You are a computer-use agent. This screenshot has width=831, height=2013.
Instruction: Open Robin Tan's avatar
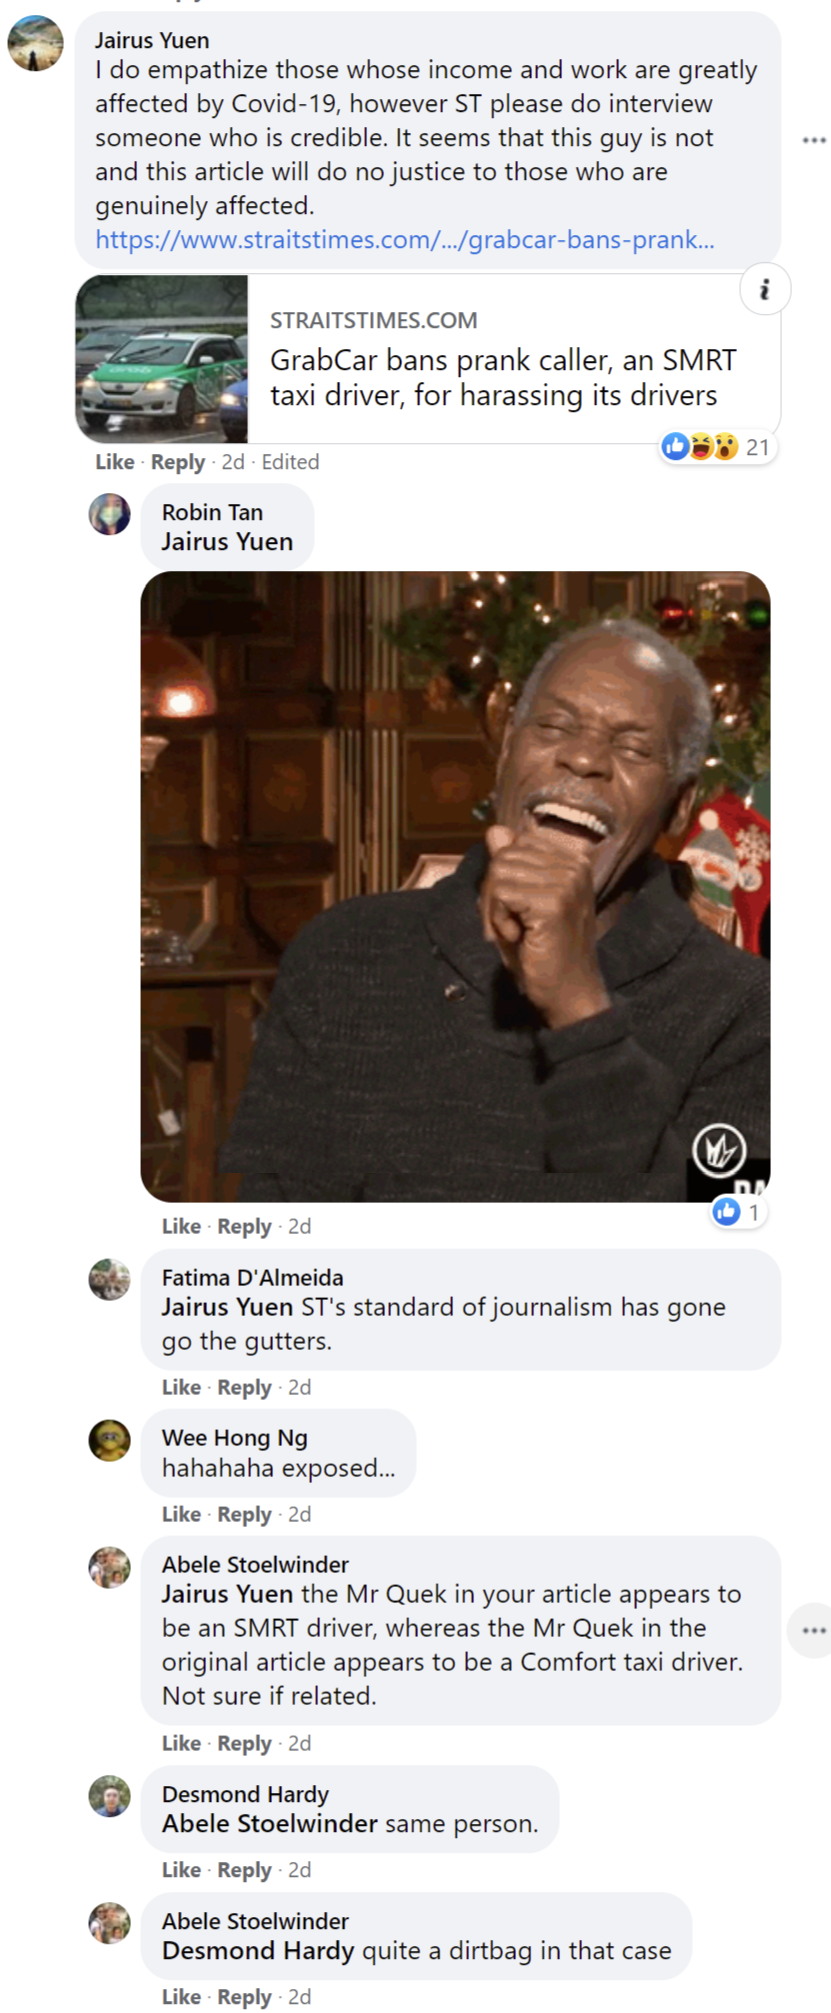(x=110, y=514)
